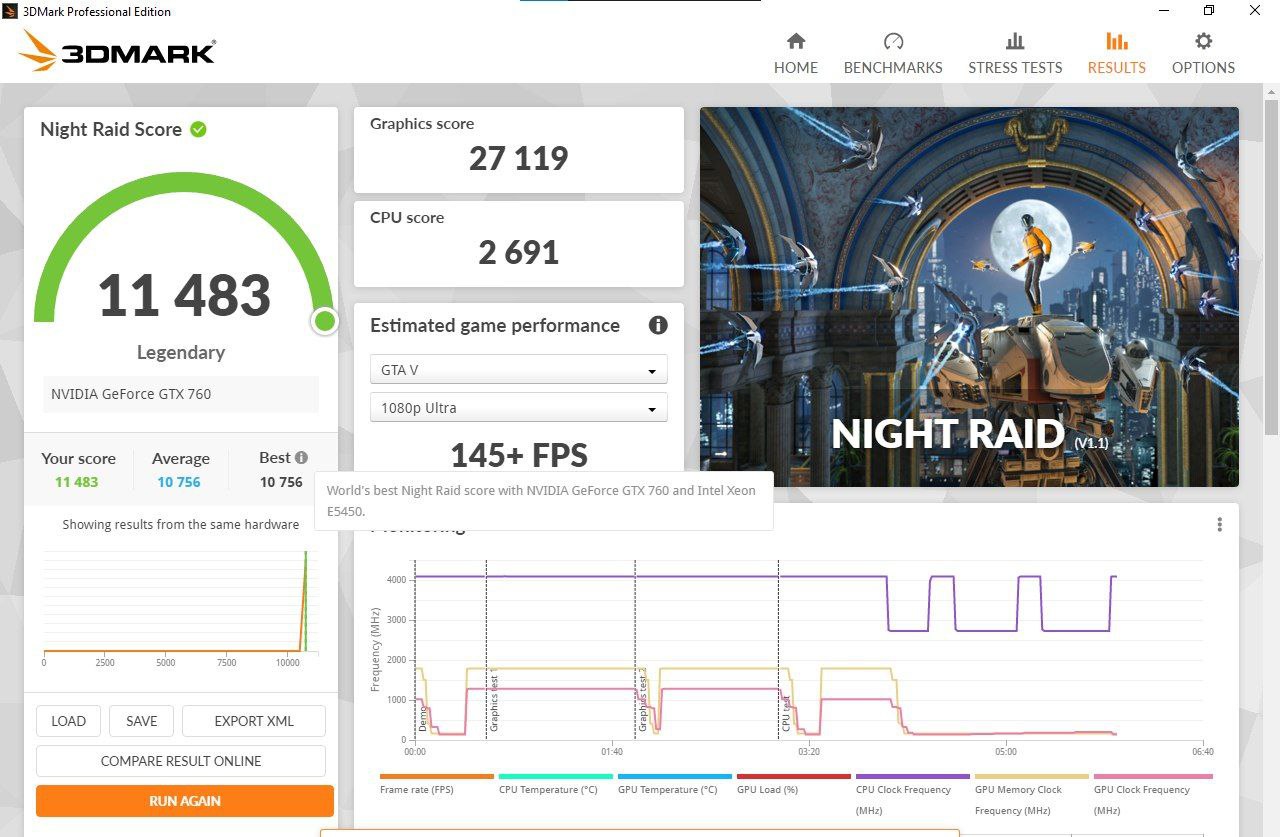Open the Benchmarks section
Screen dimensions: 1280x837
tap(893, 53)
